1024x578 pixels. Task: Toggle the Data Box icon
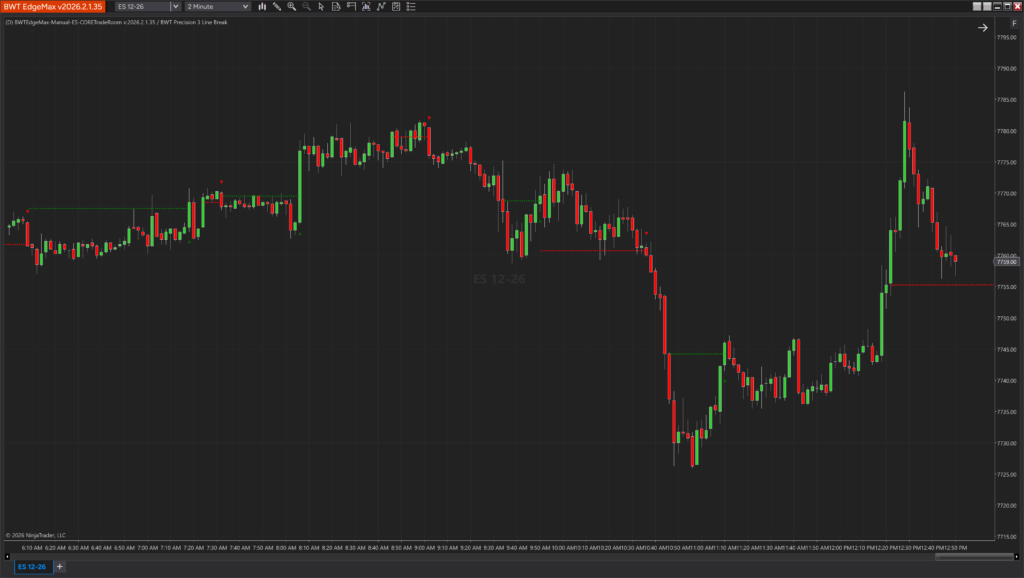click(336, 7)
